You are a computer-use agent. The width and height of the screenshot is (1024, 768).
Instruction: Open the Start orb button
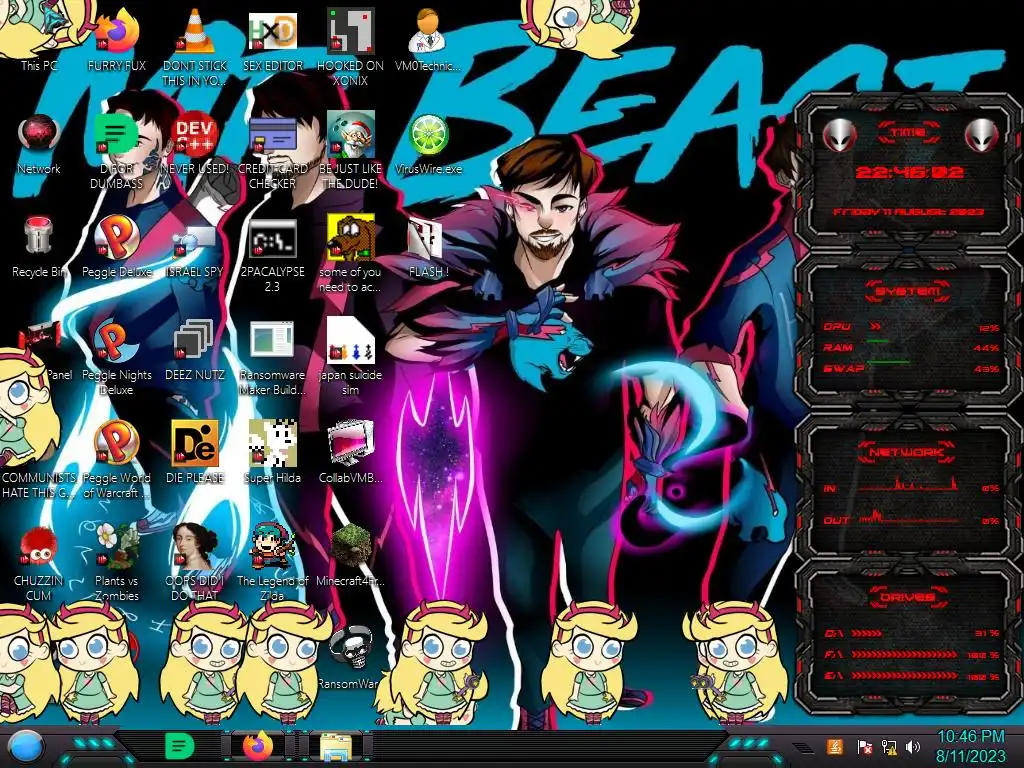tap(26, 746)
